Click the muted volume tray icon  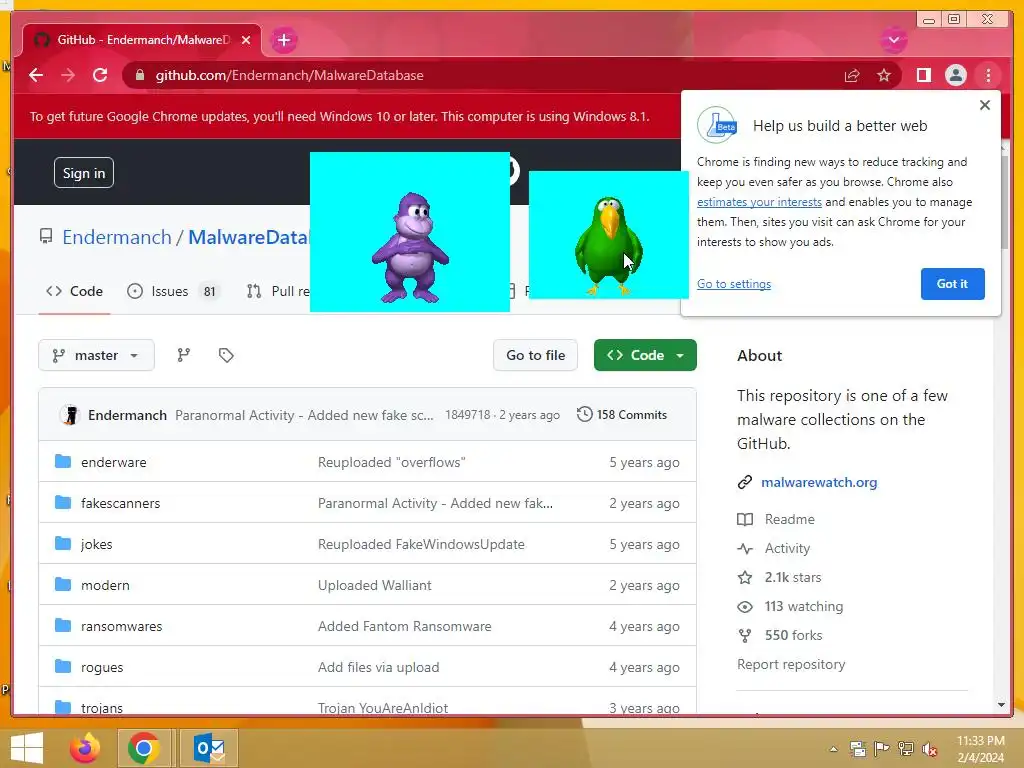click(930, 750)
